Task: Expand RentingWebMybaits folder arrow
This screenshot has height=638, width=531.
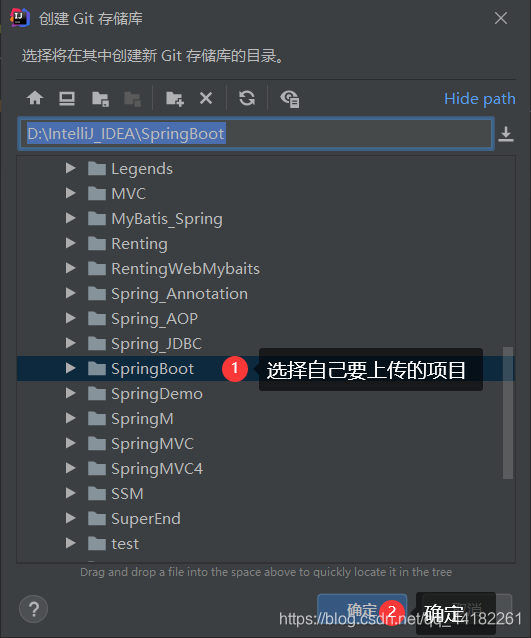Action: [71, 268]
